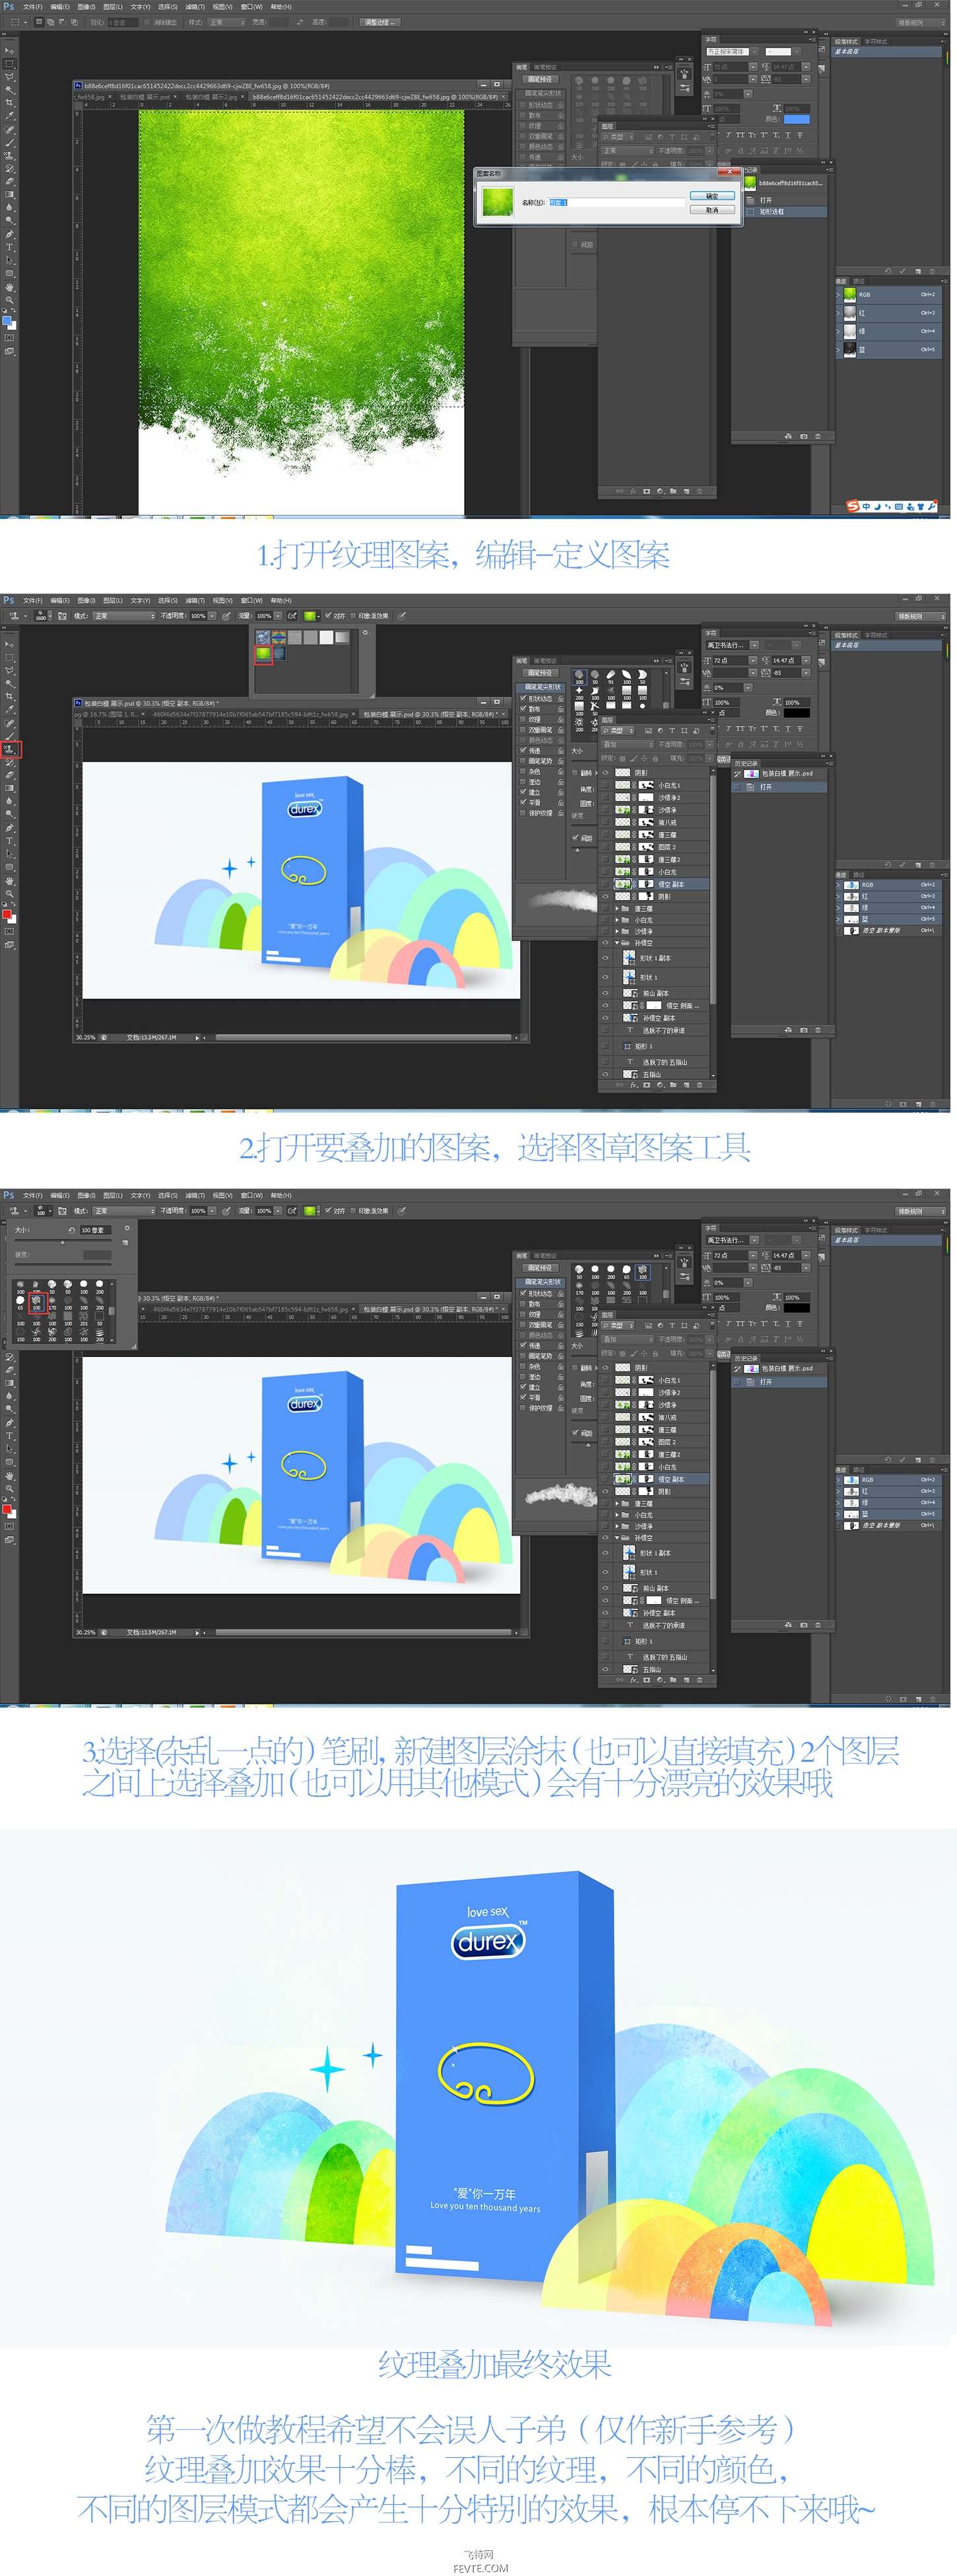Open pattern picker arrow in step 2 options bar

pyautogui.click(x=318, y=616)
